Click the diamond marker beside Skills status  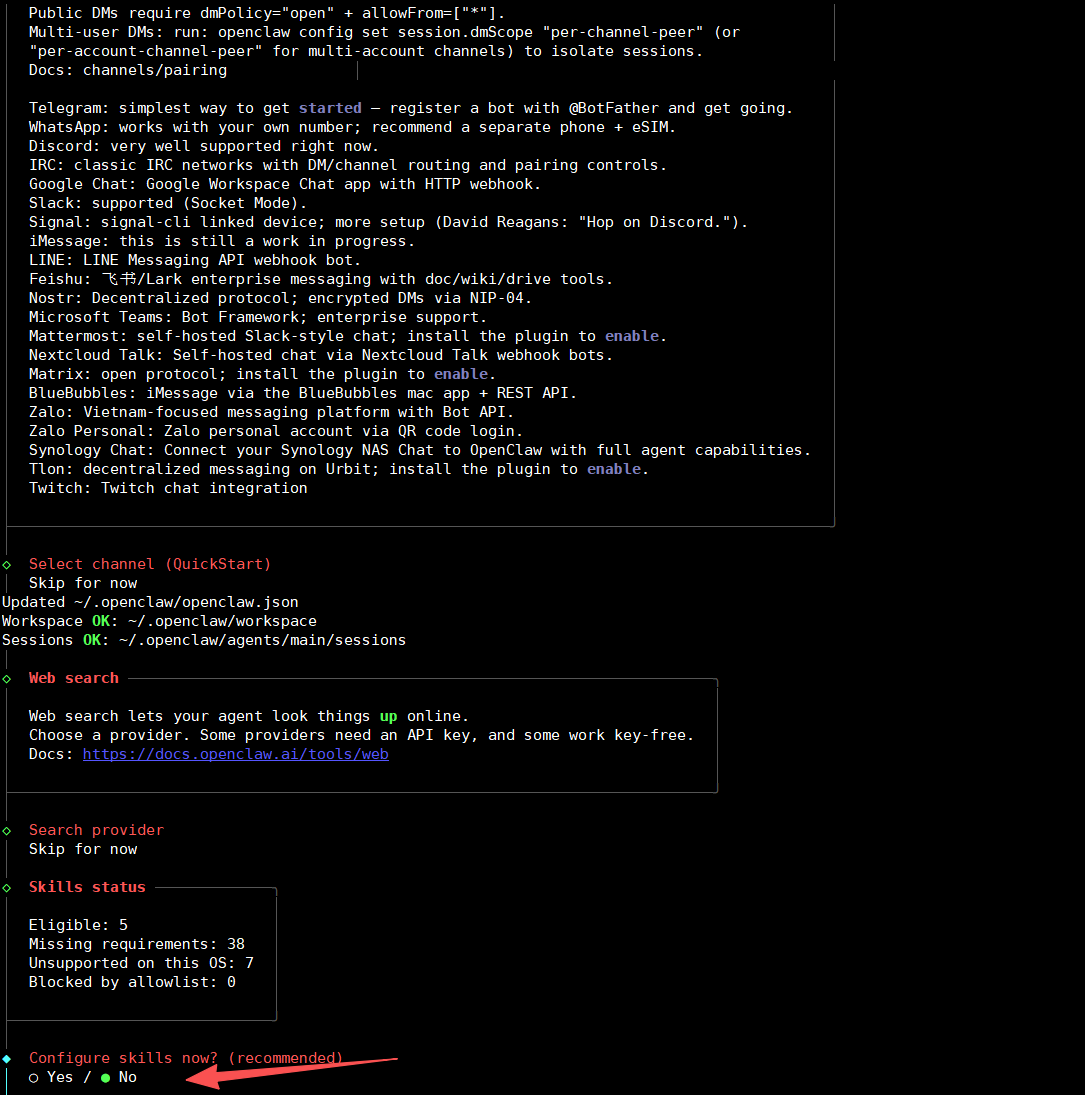tap(7, 888)
